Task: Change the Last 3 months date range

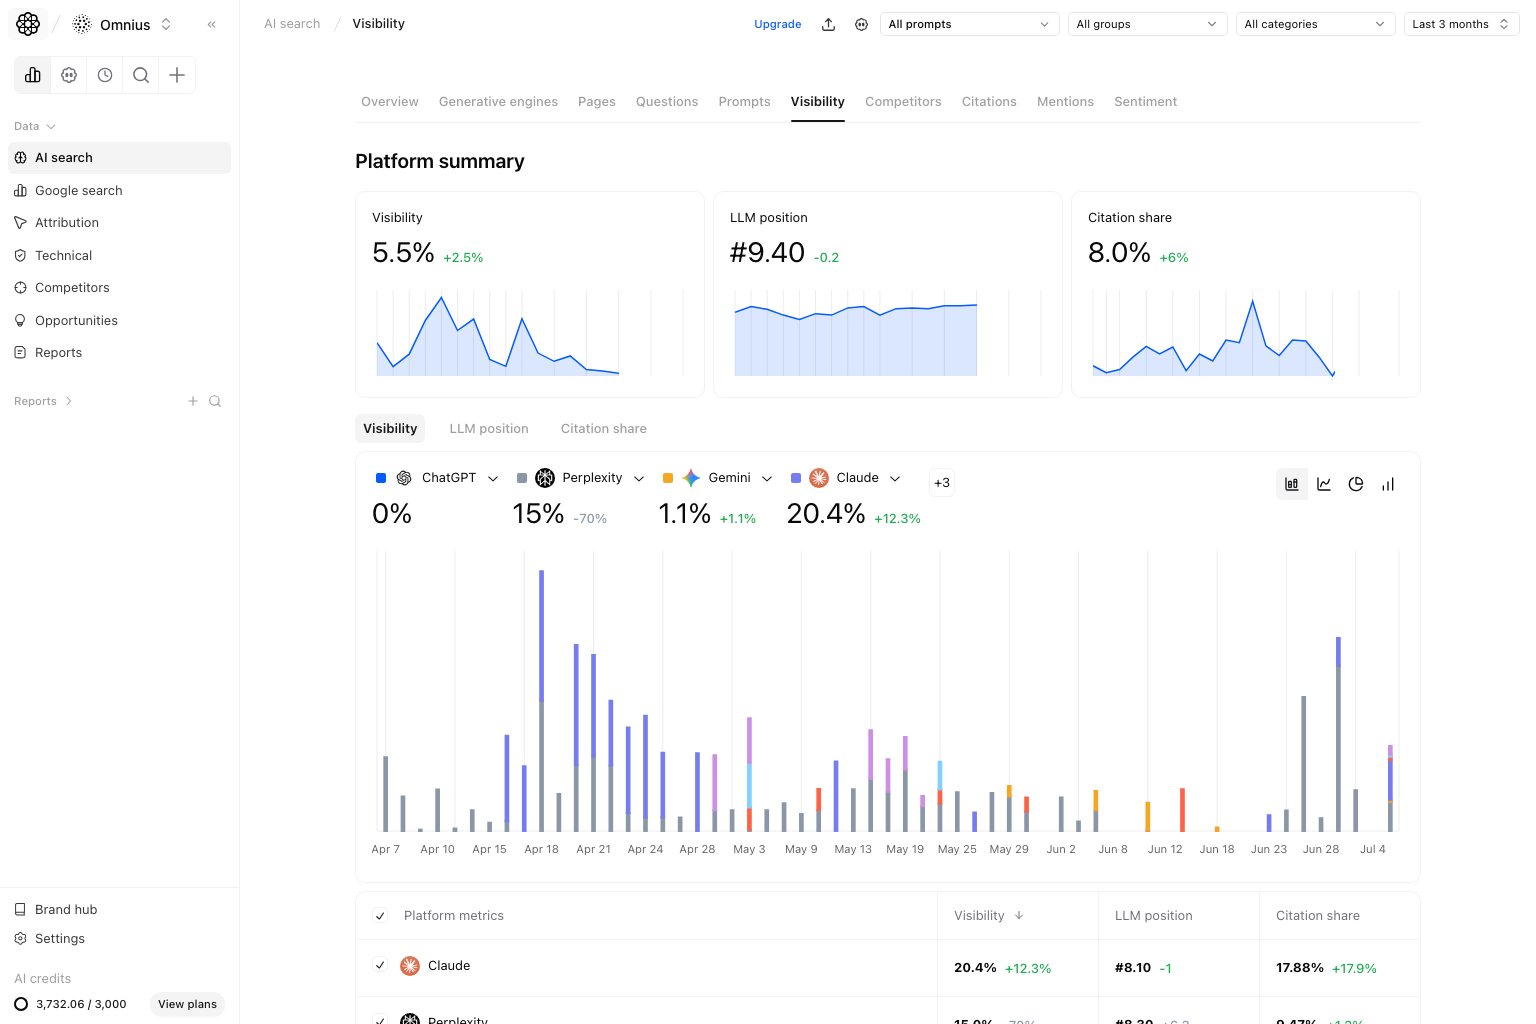Action: (x=1461, y=24)
